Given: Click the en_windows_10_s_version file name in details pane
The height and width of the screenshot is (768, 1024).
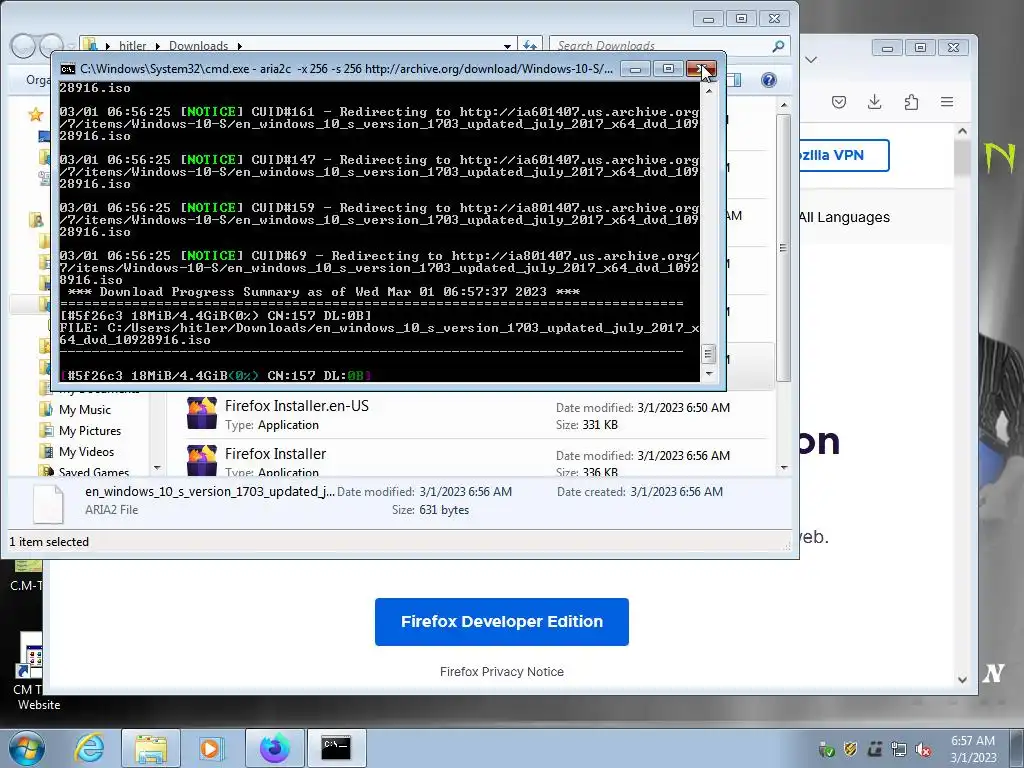Looking at the screenshot, I should pyautogui.click(x=210, y=491).
